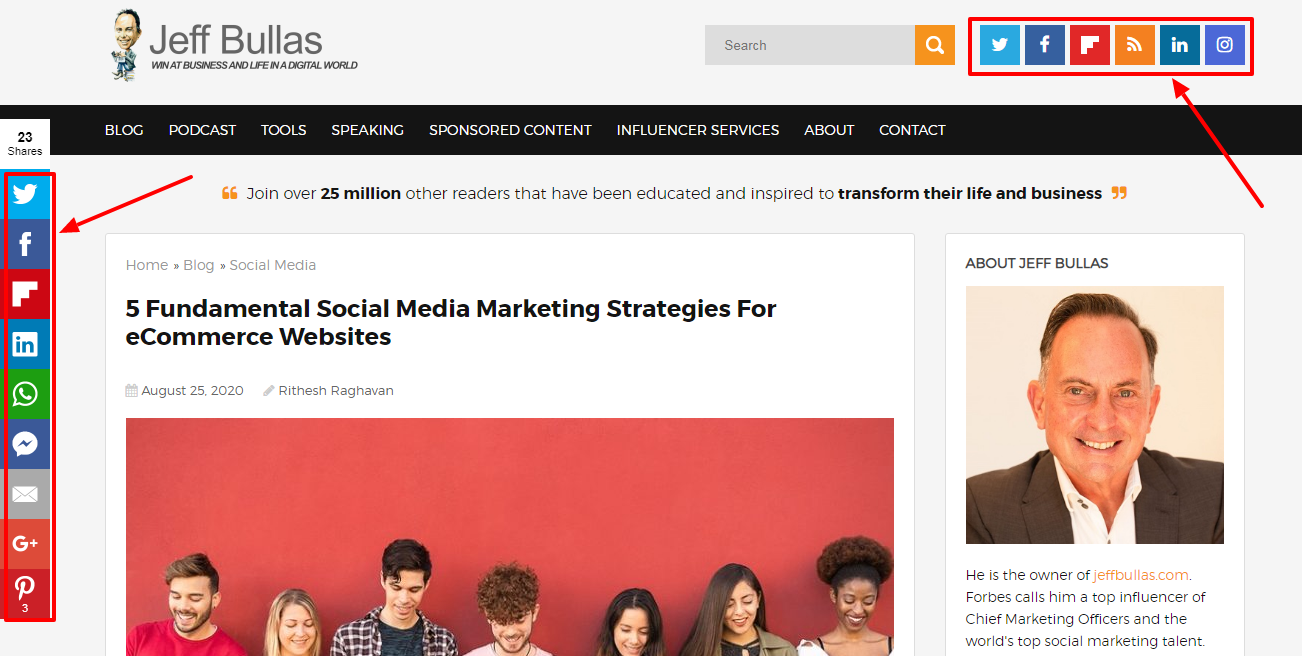Open the jeffbullas.com link in bio

tap(1140, 575)
